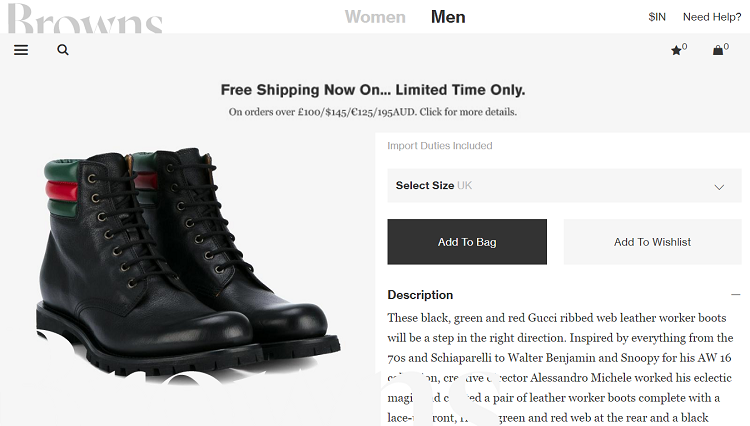This screenshot has height=426, width=750.
Task: Open the $IN currency selector
Action: (657, 17)
